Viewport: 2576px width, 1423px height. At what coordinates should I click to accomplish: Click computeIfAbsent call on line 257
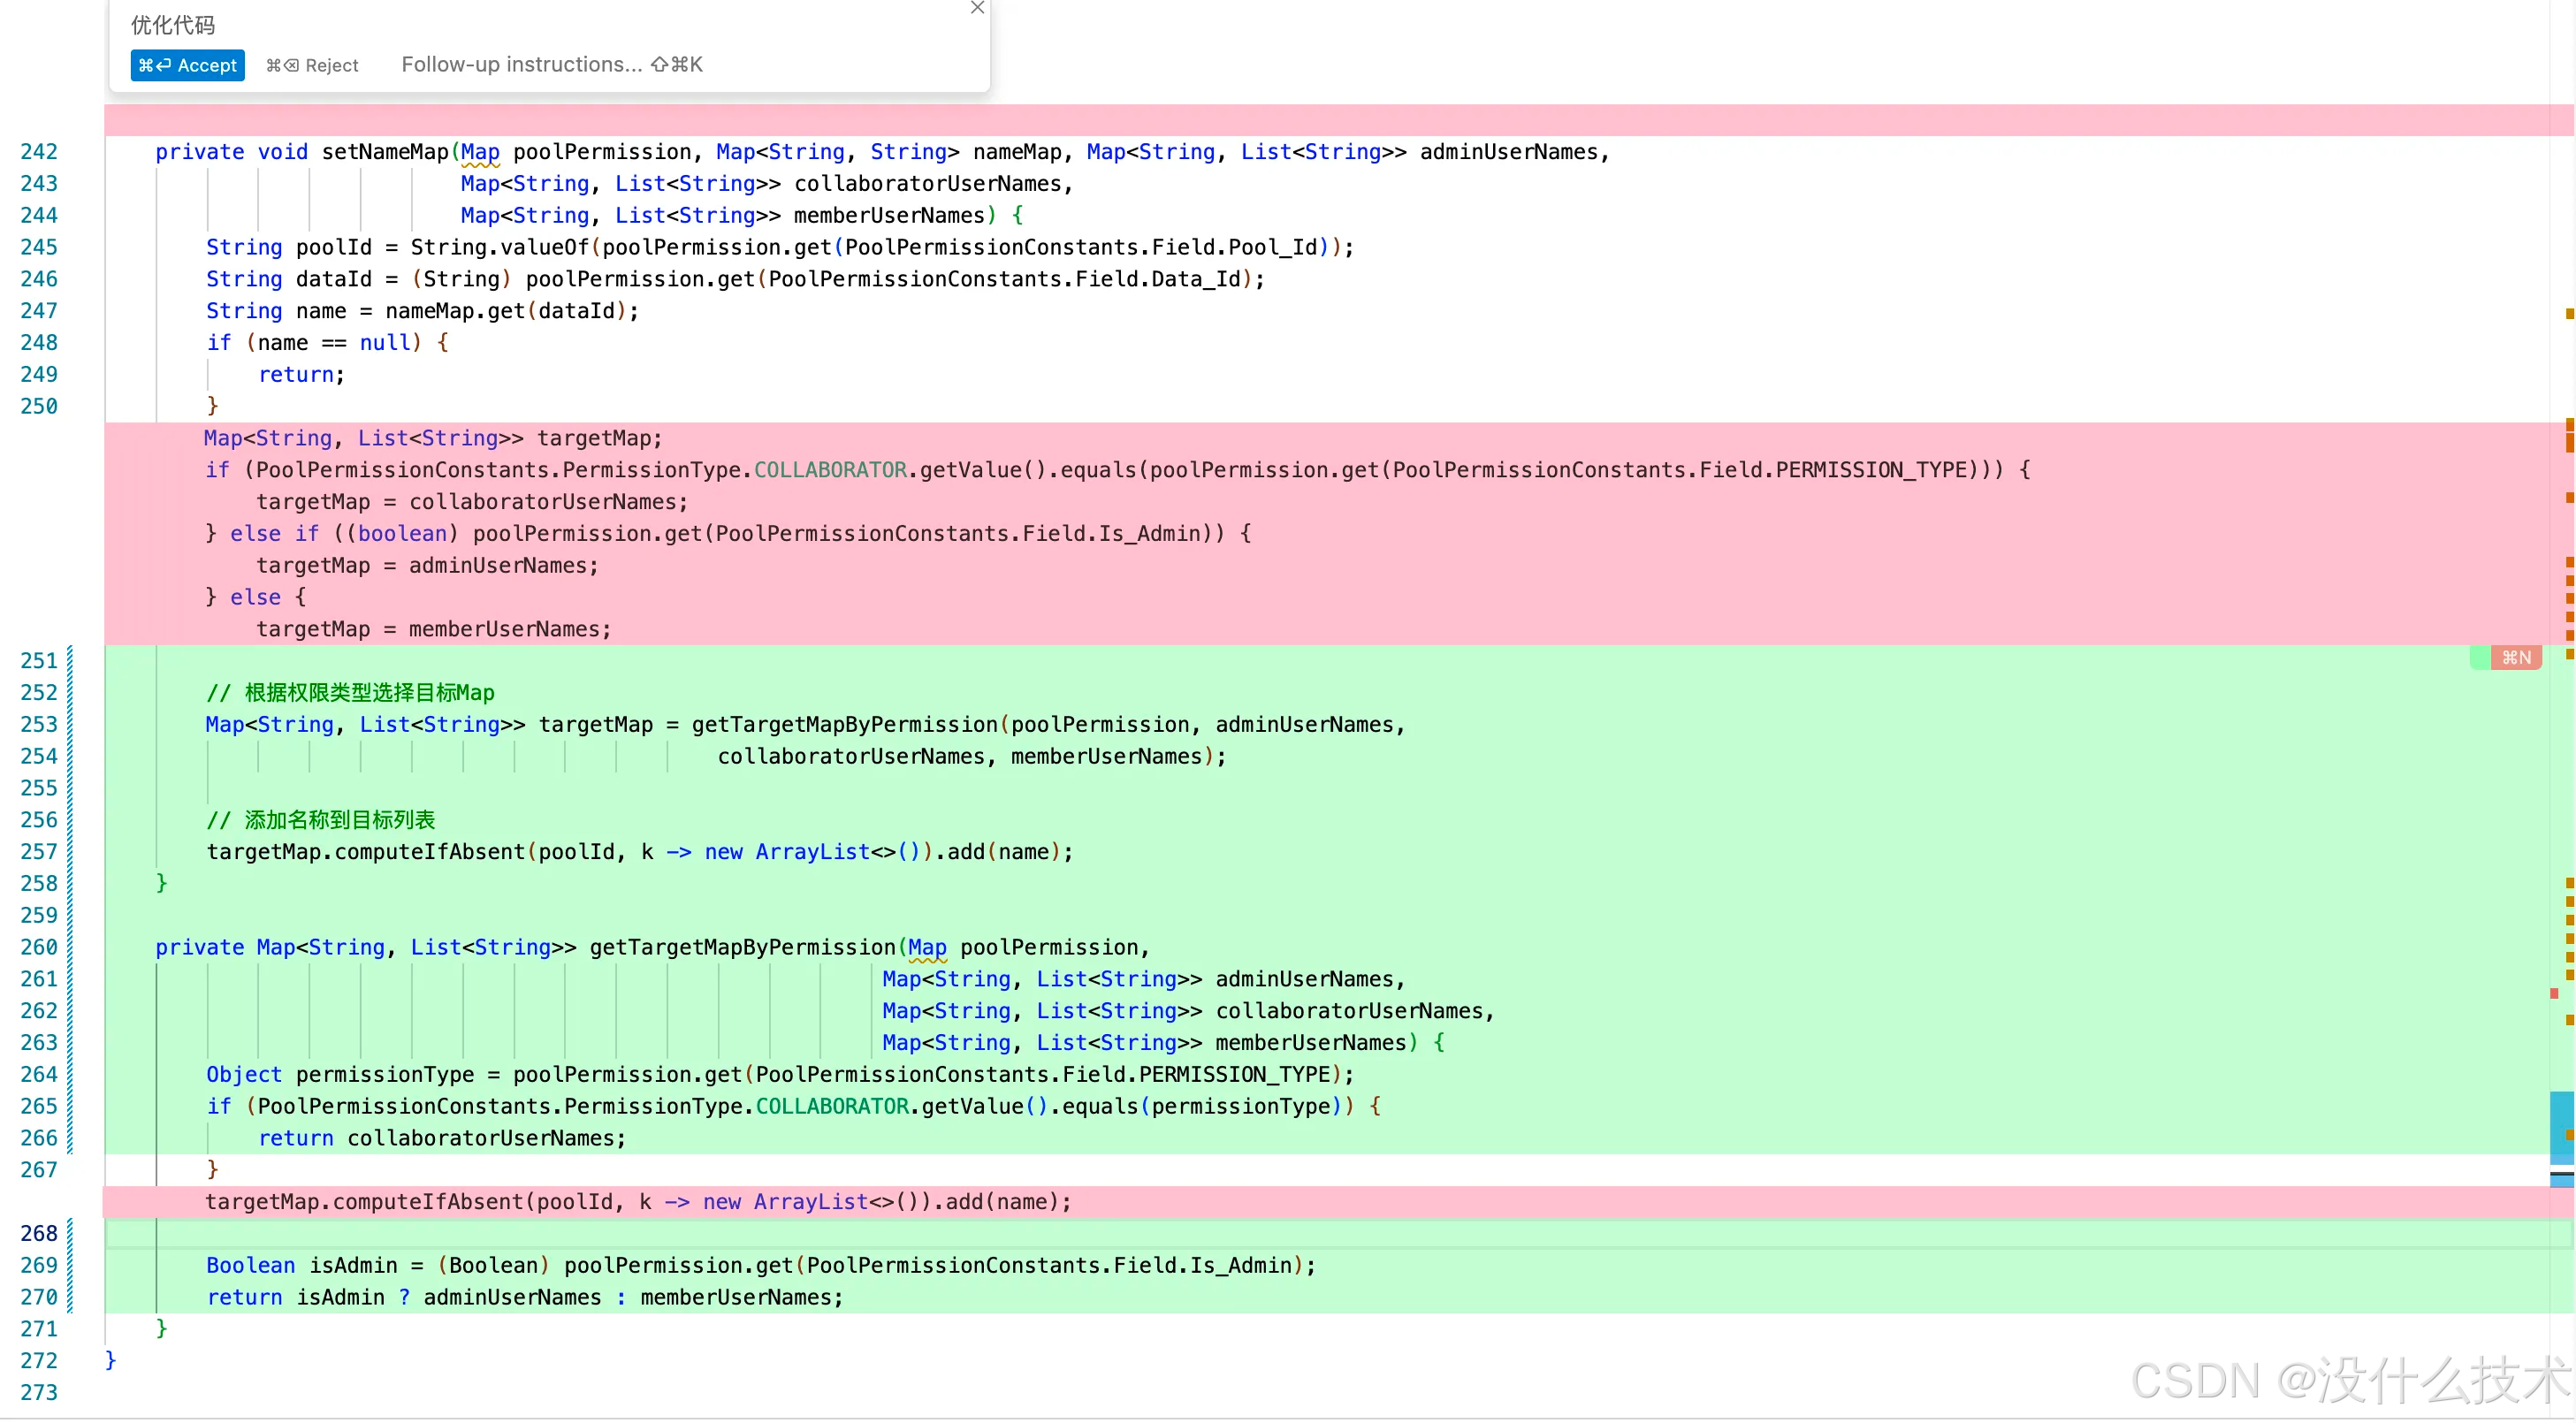[429, 852]
